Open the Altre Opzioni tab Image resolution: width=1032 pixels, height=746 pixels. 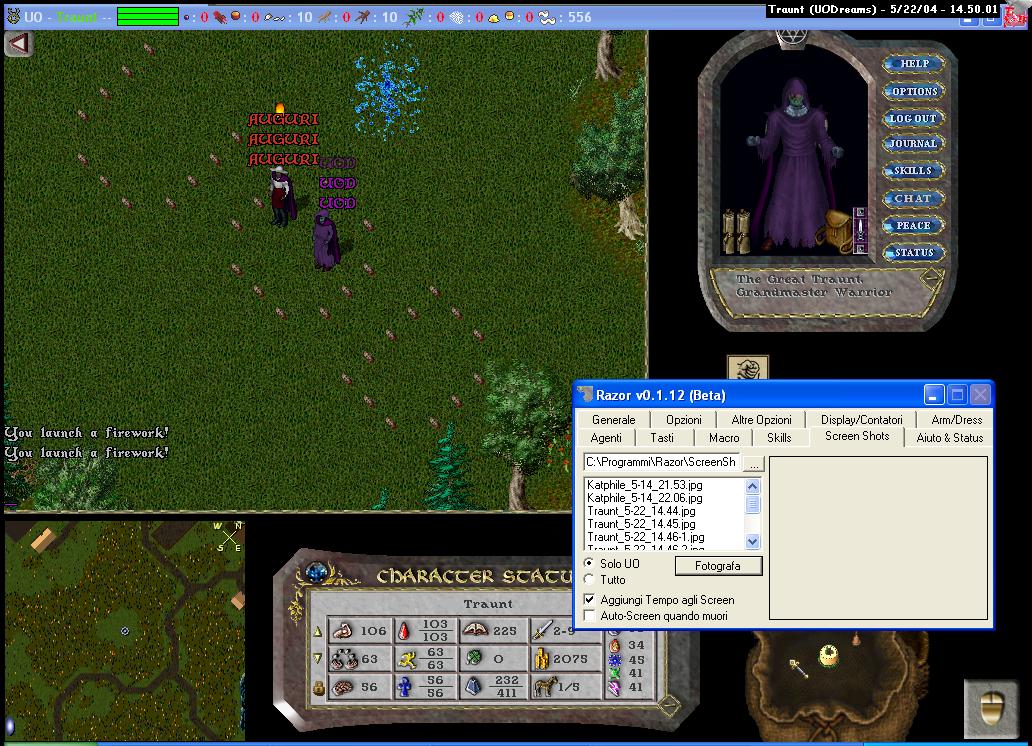(x=761, y=419)
